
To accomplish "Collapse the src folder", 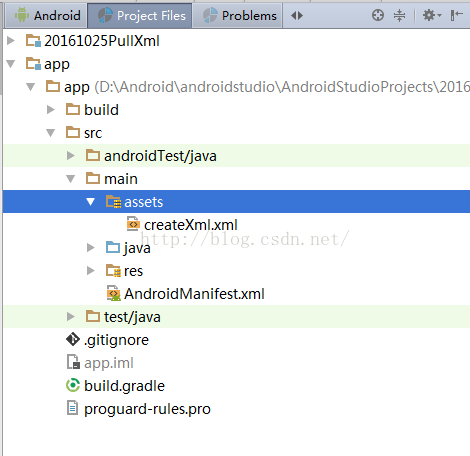I will pyautogui.click(x=51, y=133).
